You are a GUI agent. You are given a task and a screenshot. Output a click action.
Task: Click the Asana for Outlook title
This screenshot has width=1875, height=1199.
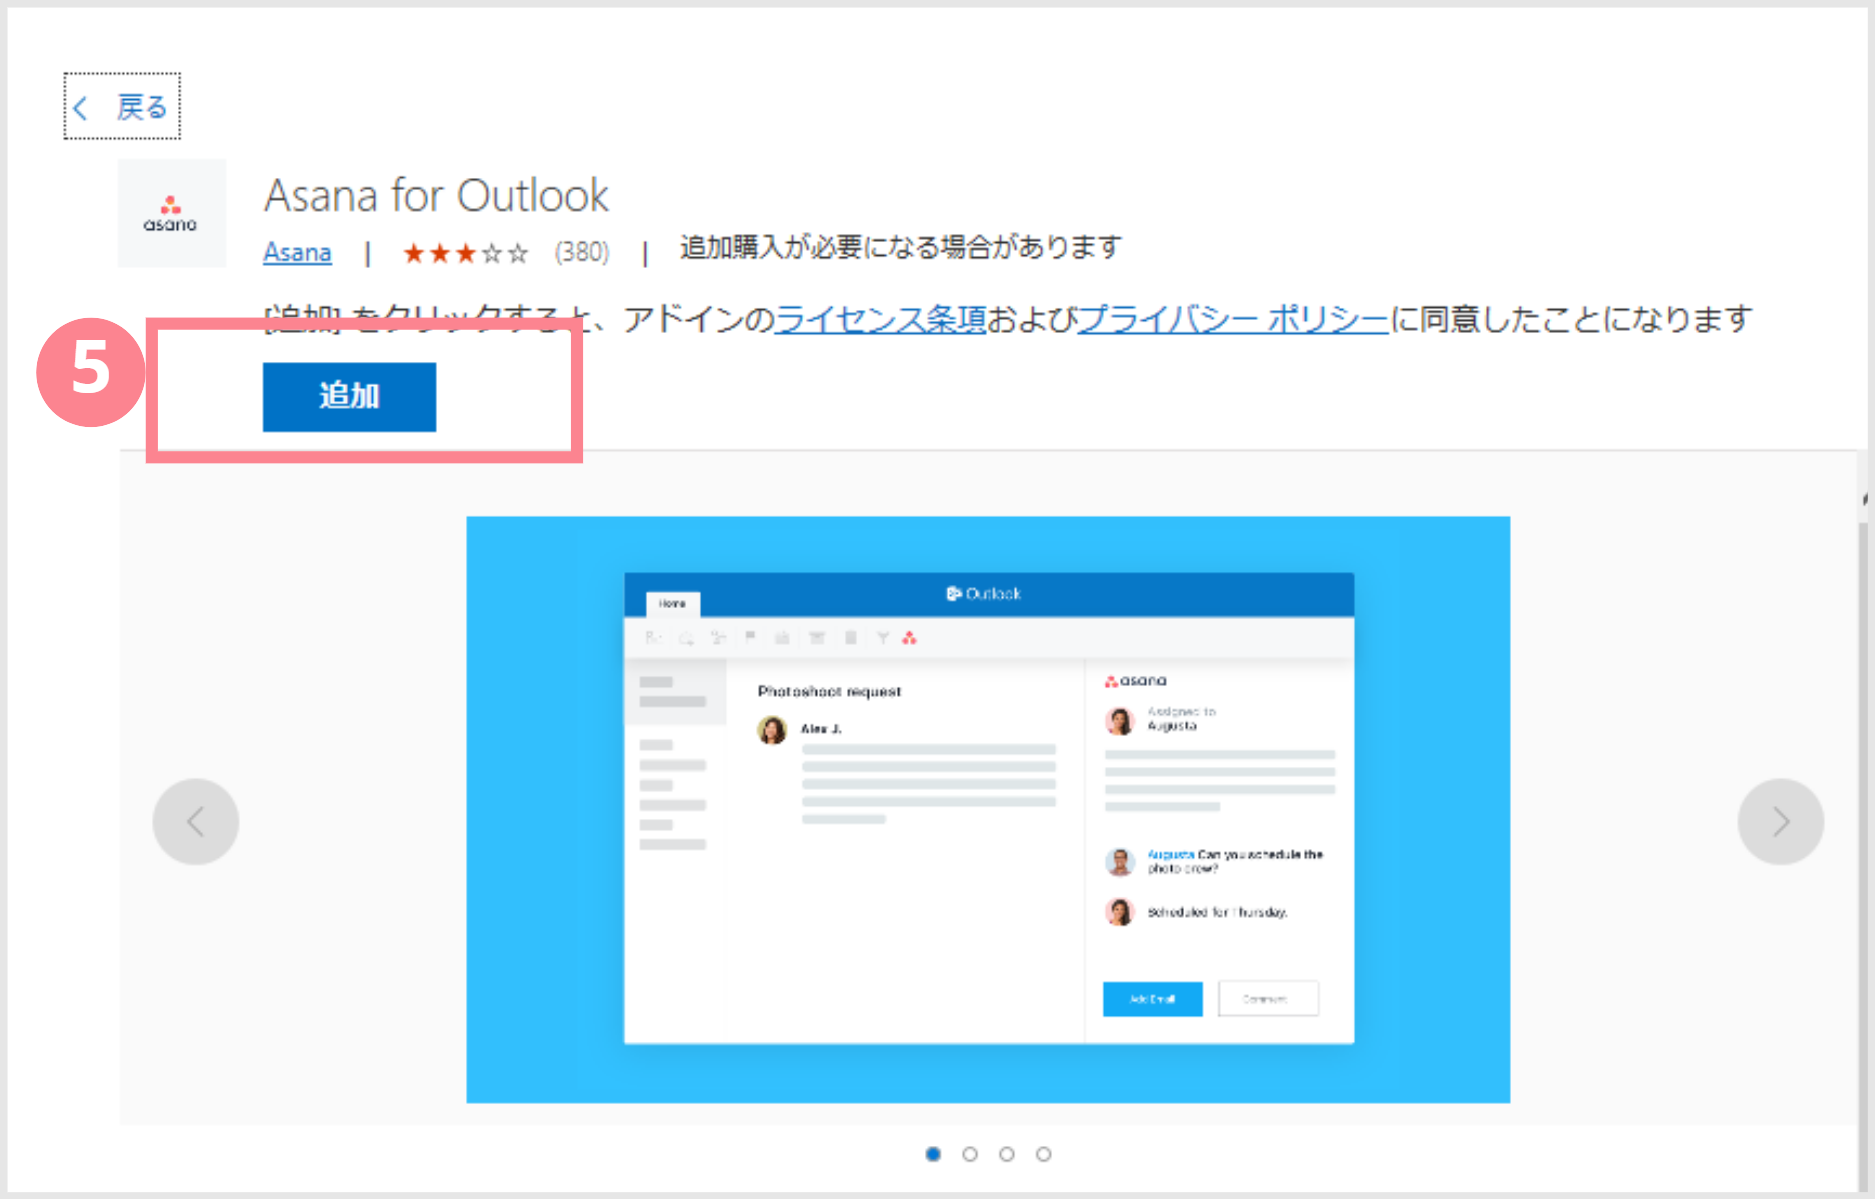pyautogui.click(x=436, y=195)
